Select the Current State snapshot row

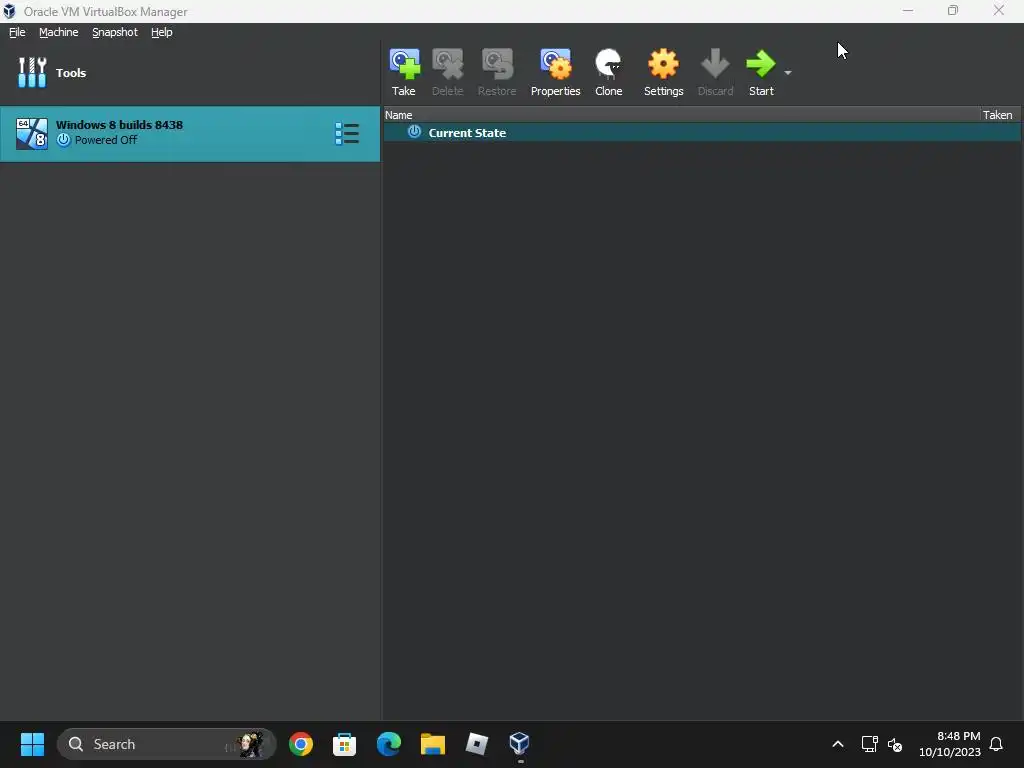[702, 133]
